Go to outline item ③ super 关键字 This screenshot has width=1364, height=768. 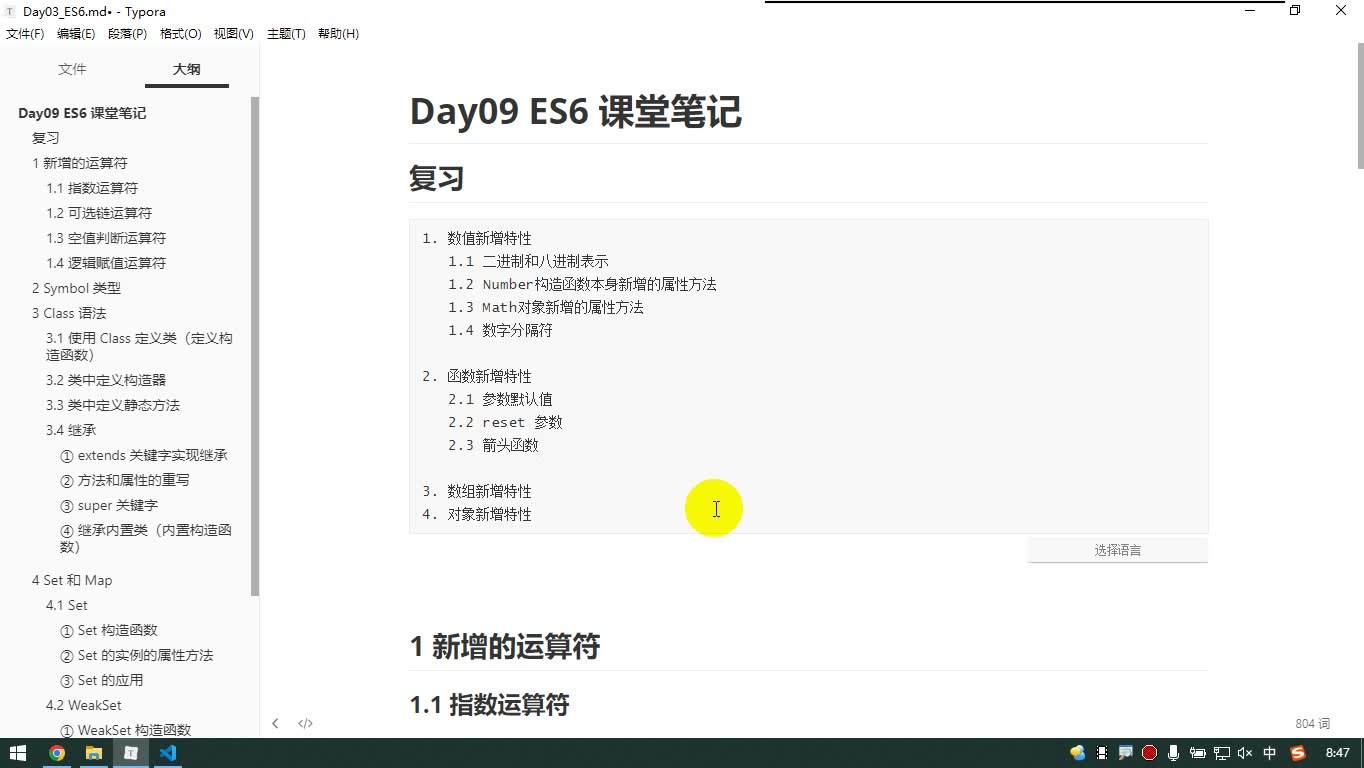coord(109,505)
